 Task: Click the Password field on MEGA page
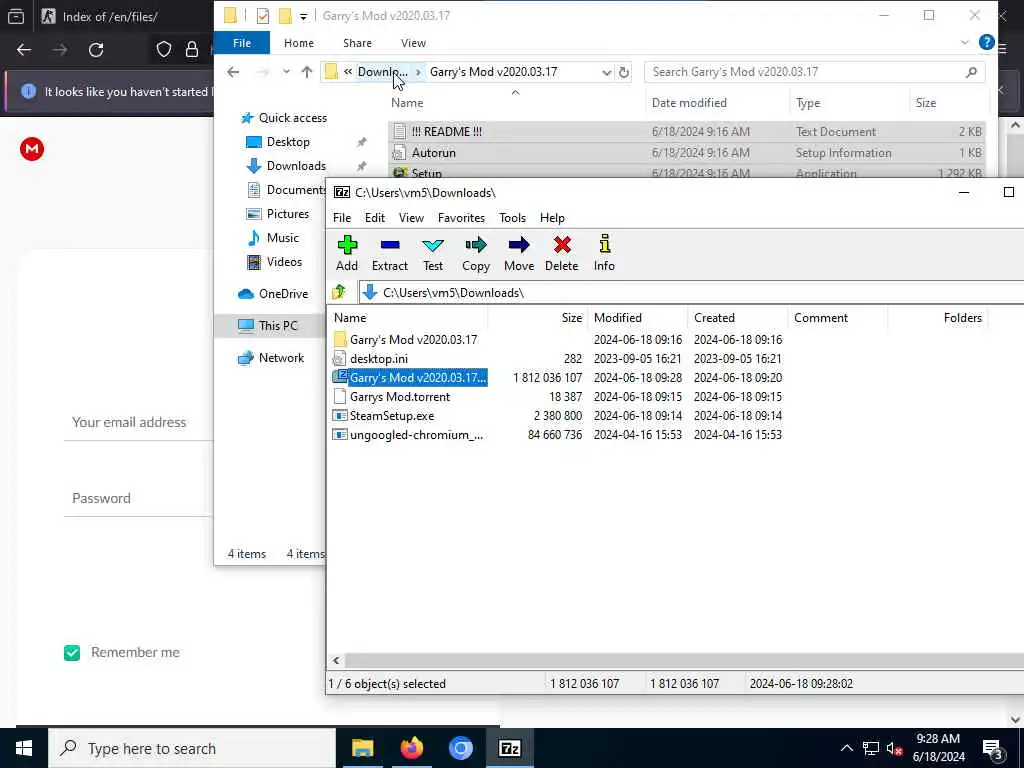coord(138,498)
